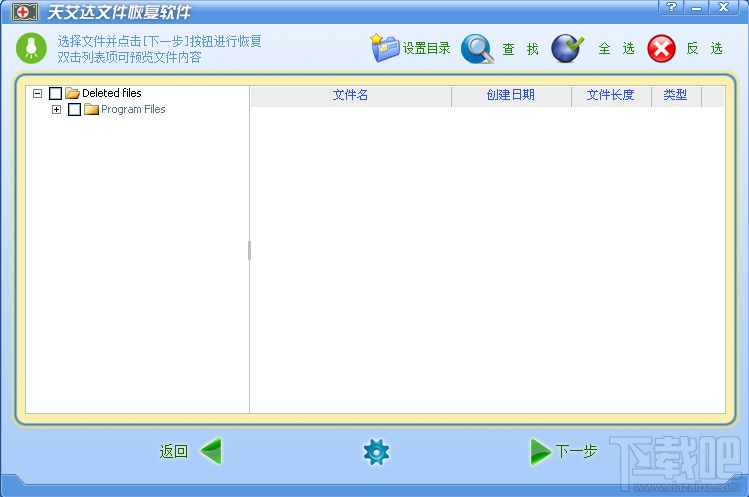This screenshot has height=497, width=749.
Task: Check the Program Files checkbox
Action: 75,109
